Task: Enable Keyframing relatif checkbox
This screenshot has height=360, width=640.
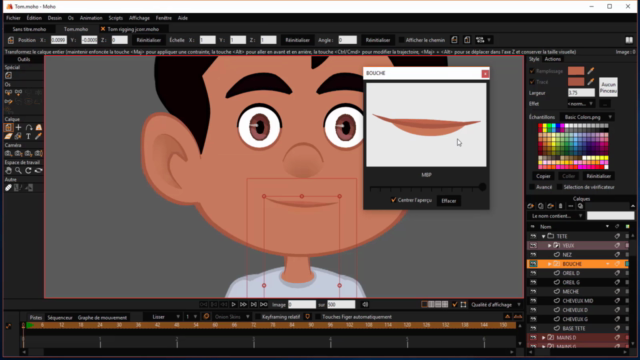Action: pos(258,317)
